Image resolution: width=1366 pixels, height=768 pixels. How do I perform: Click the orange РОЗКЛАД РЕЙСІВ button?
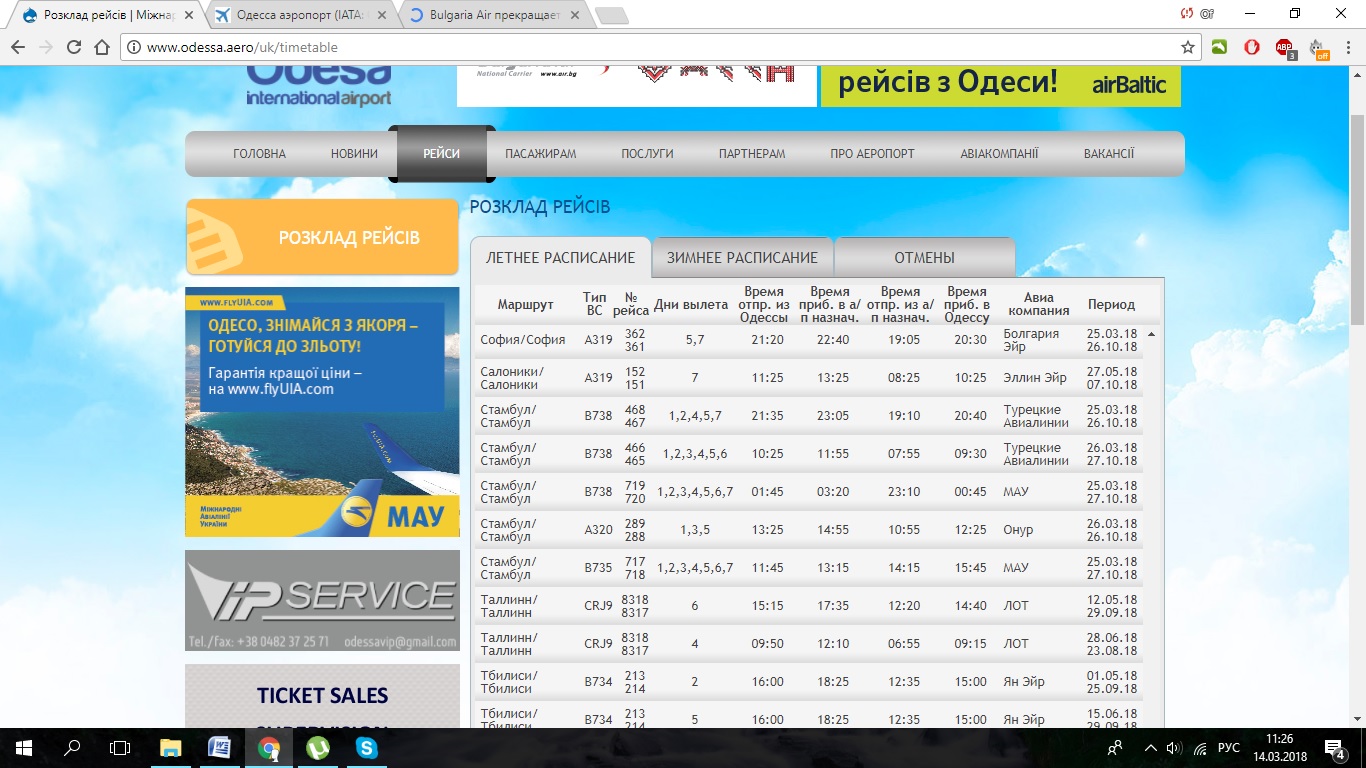pos(322,237)
